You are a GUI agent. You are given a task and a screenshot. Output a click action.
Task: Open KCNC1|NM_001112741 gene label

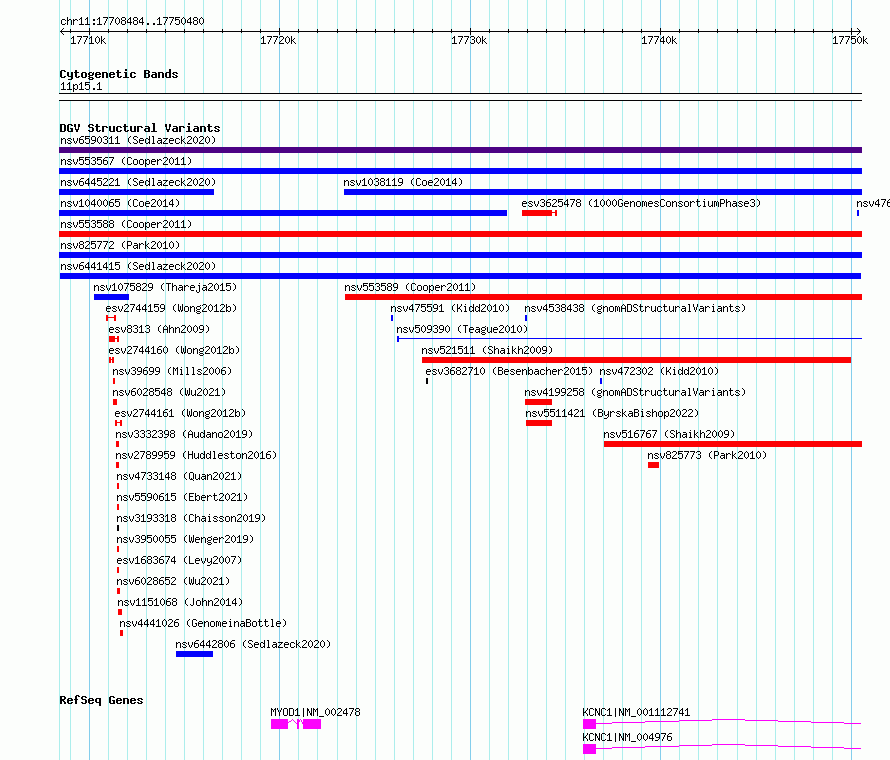[636, 712]
